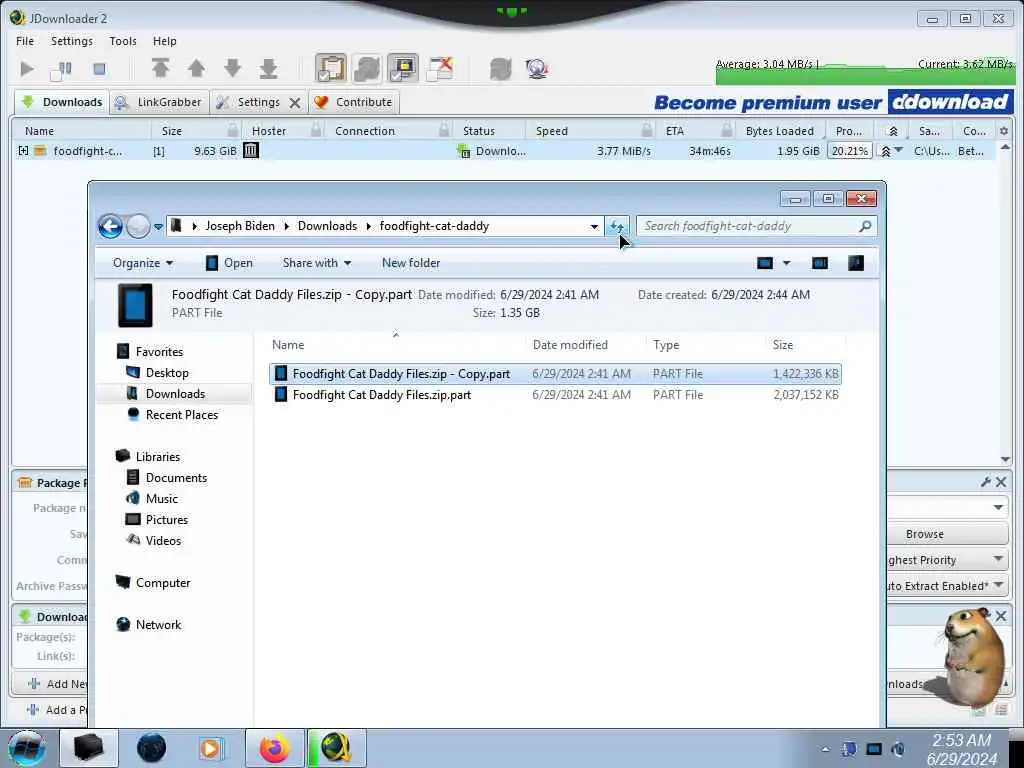Click the ddownload premium banner
Image resolution: width=1024 pixels, height=768 pixels.
pyautogui.click(x=833, y=102)
